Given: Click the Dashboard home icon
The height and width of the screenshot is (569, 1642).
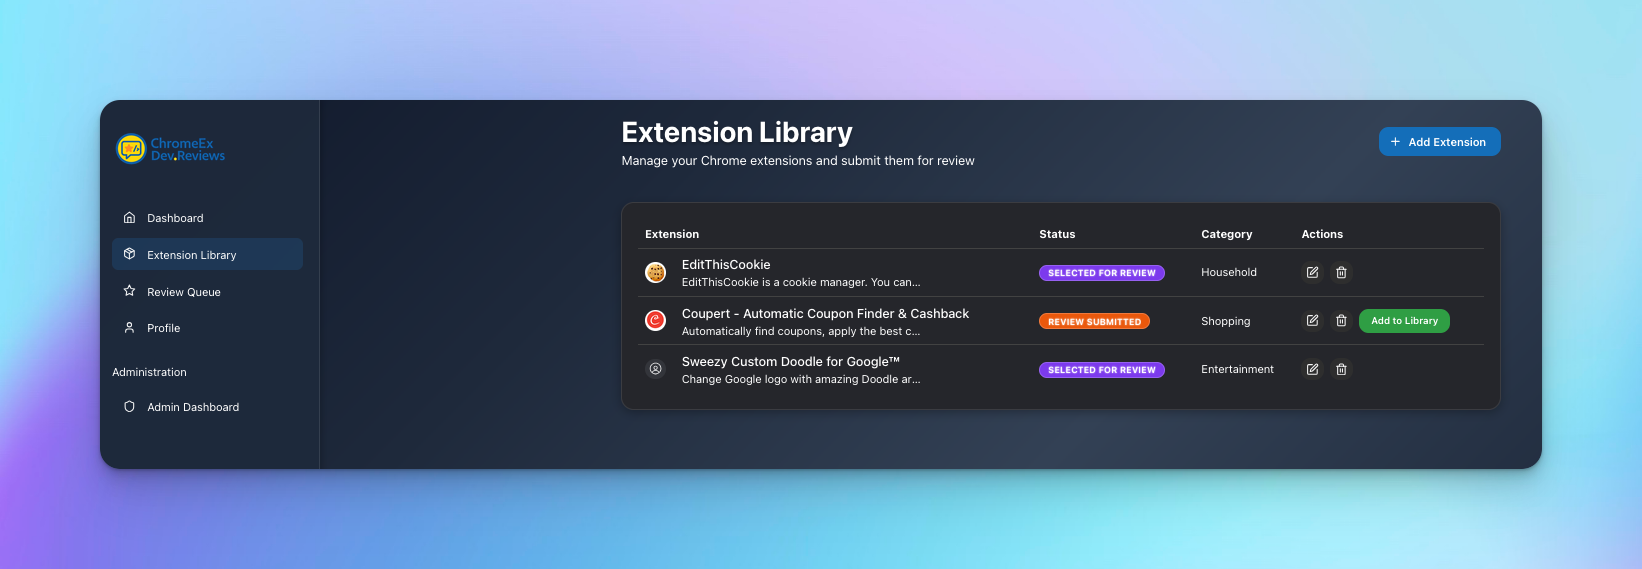Looking at the screenshot, I should click(x=129, y=217).
